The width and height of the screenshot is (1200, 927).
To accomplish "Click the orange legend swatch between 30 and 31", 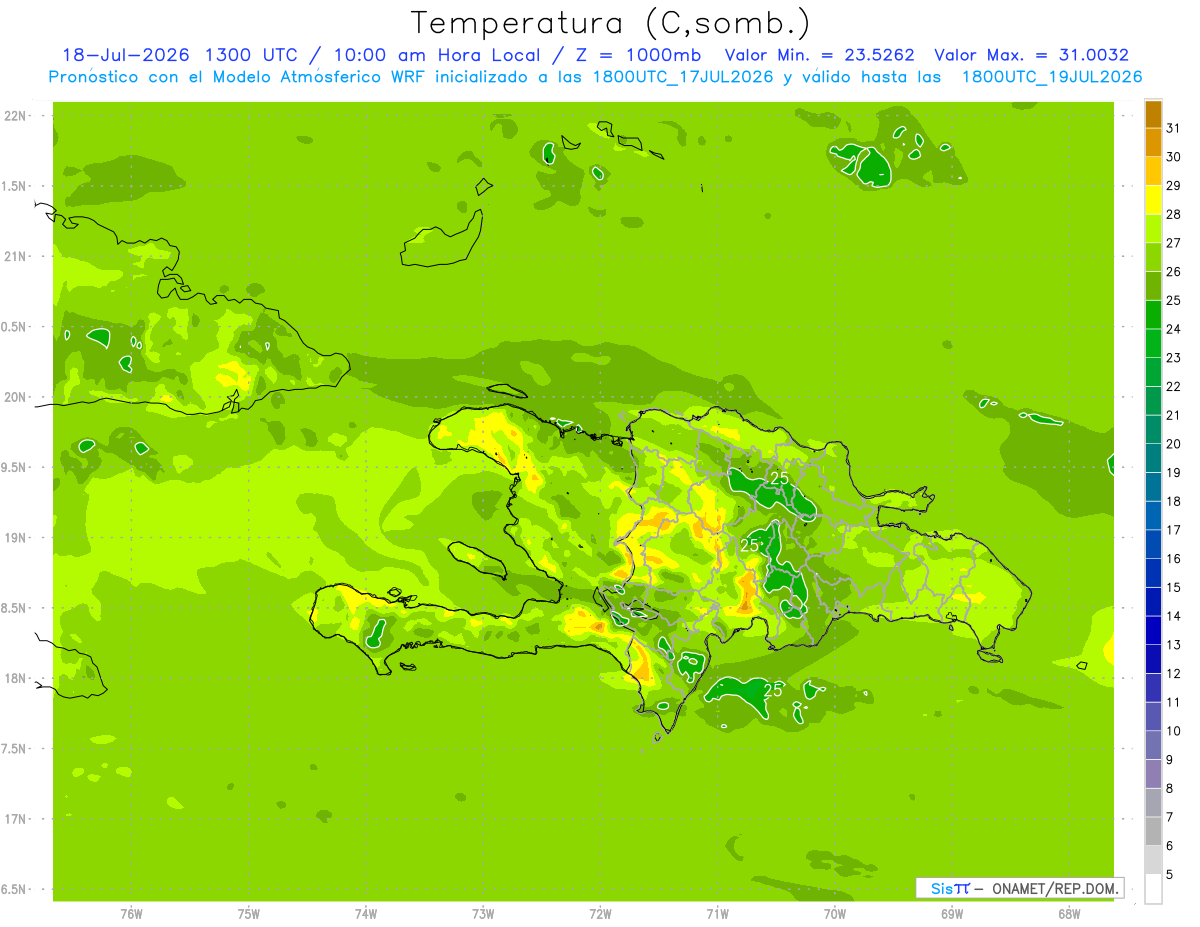I will tap(1153, 142).
